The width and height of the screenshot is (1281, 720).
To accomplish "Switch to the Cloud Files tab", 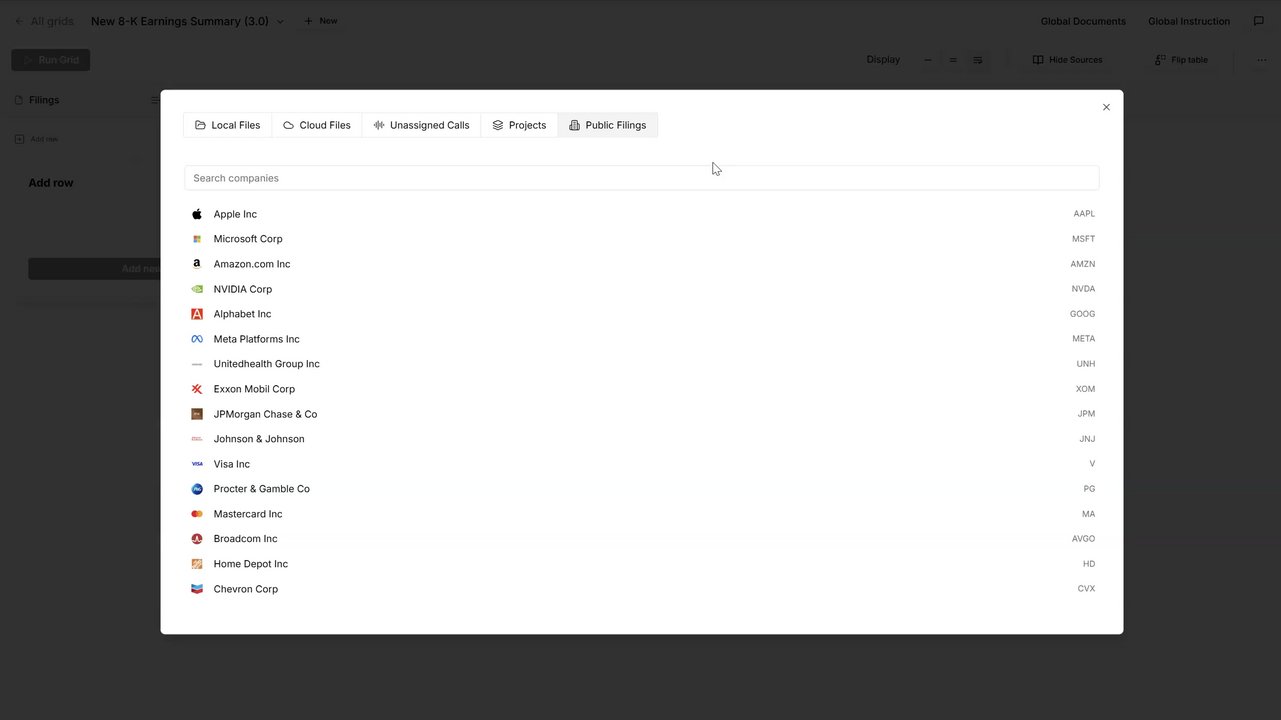I will (x=317, y=125).
